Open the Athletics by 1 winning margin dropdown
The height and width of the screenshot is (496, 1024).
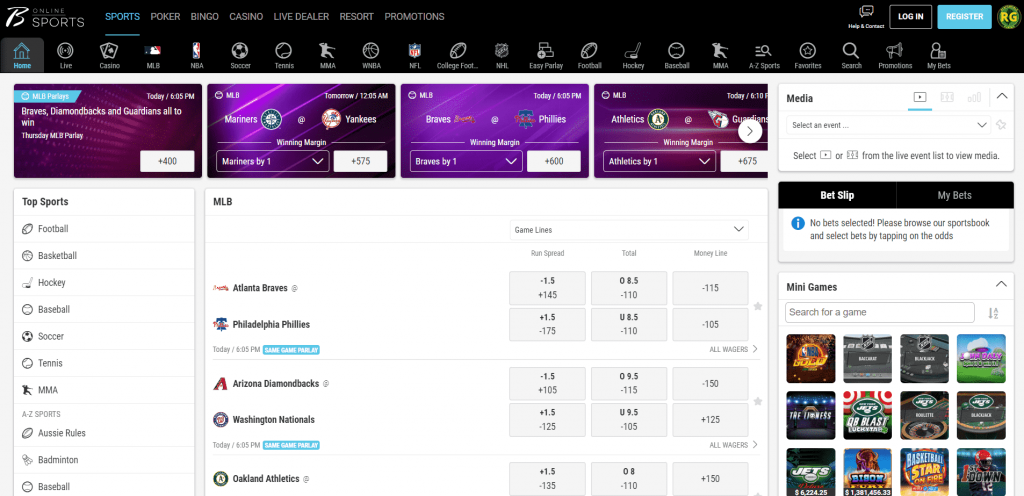659,161
